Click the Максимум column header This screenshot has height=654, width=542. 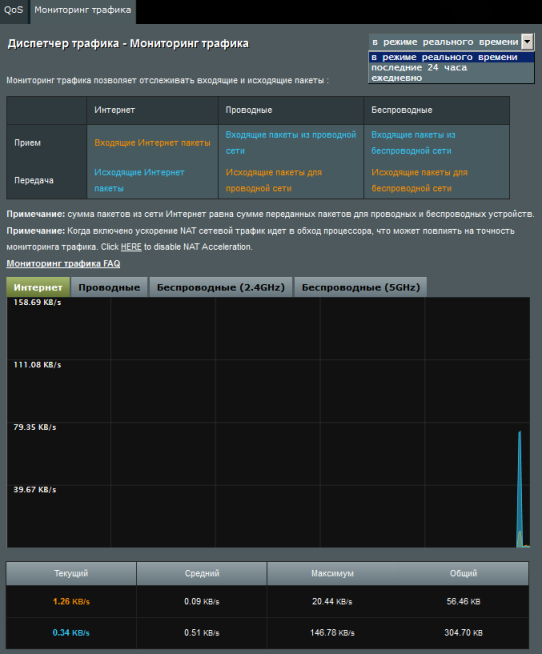point(333,574)
